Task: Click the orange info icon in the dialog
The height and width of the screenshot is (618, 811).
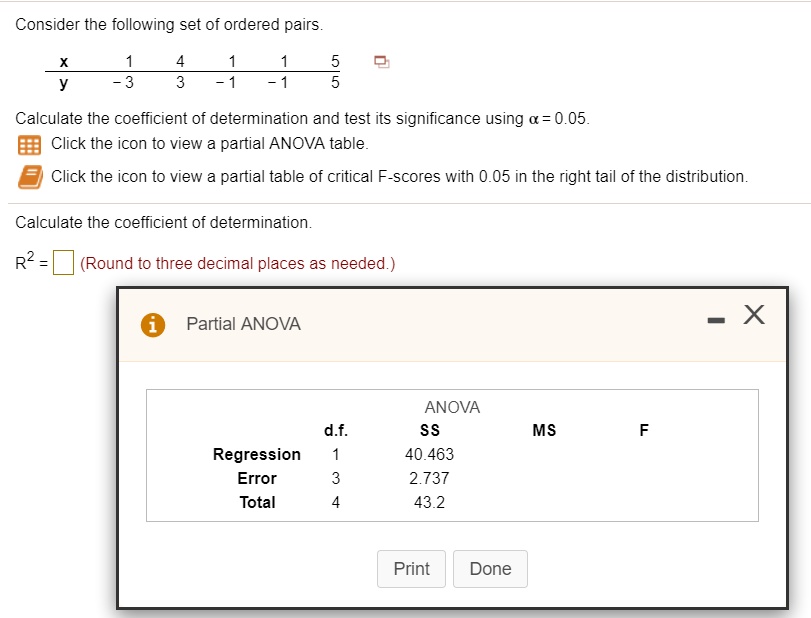Action: [x=153, y=324]
